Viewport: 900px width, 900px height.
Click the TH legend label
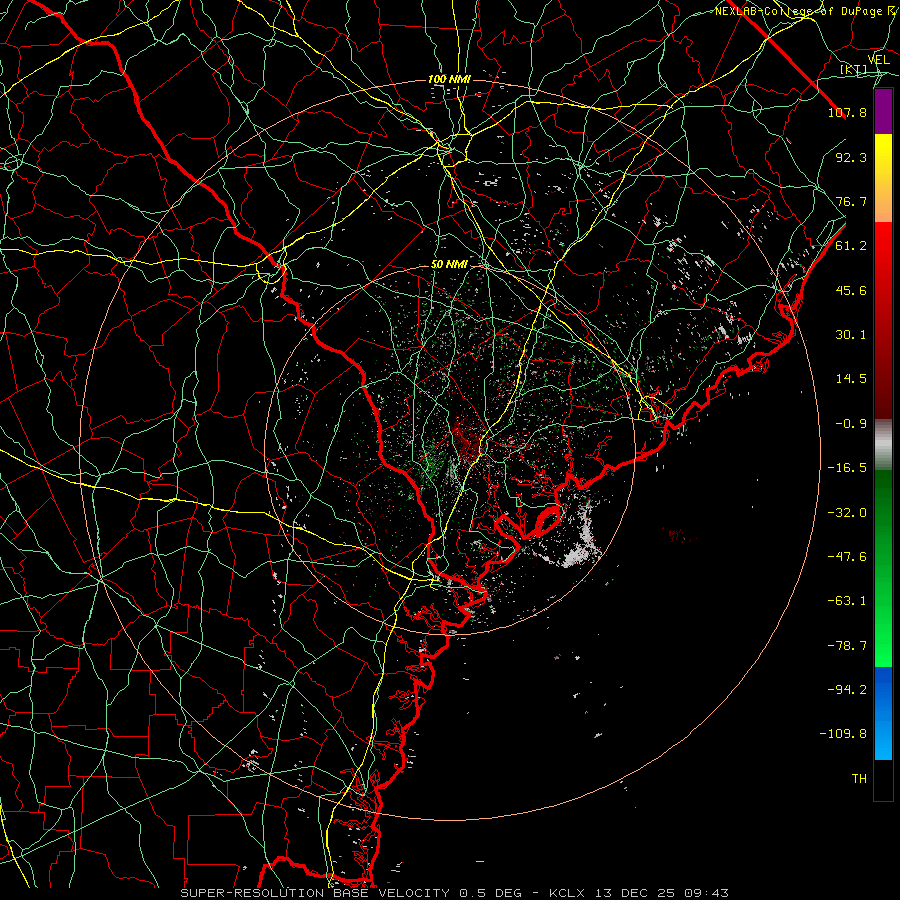(x=859, y=779)
